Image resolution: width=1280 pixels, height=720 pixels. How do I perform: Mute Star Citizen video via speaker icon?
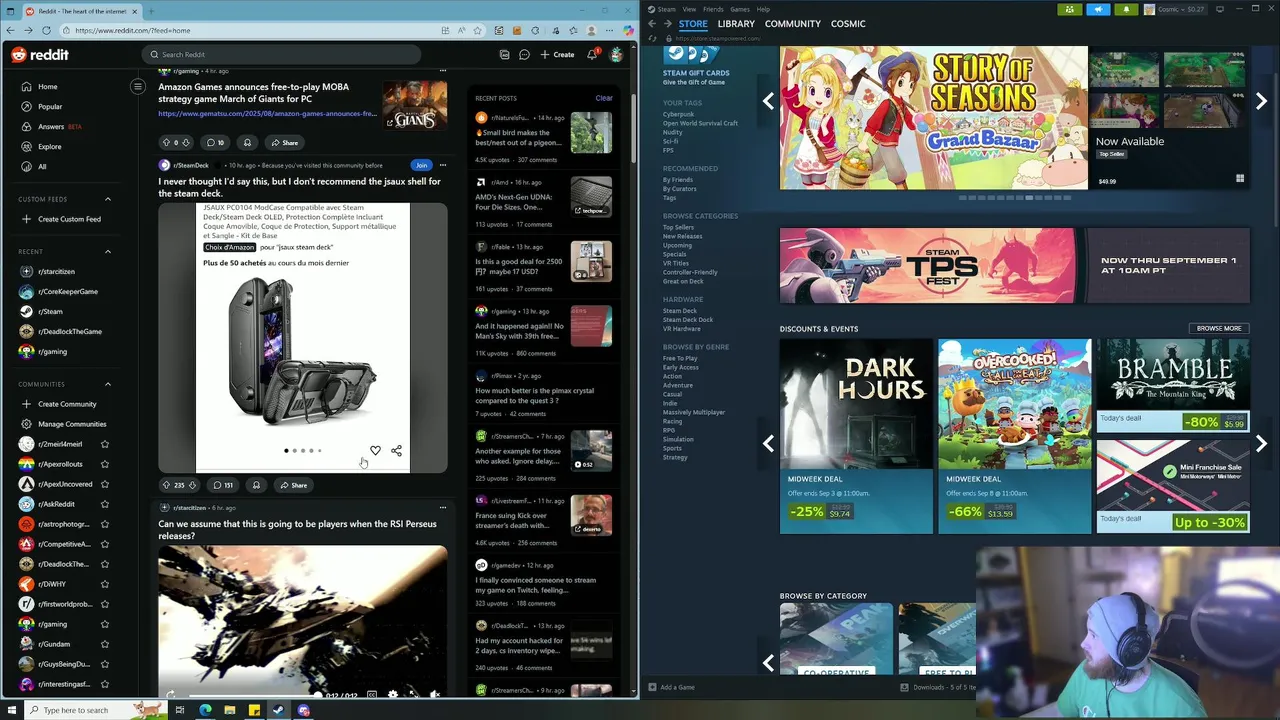434,694
